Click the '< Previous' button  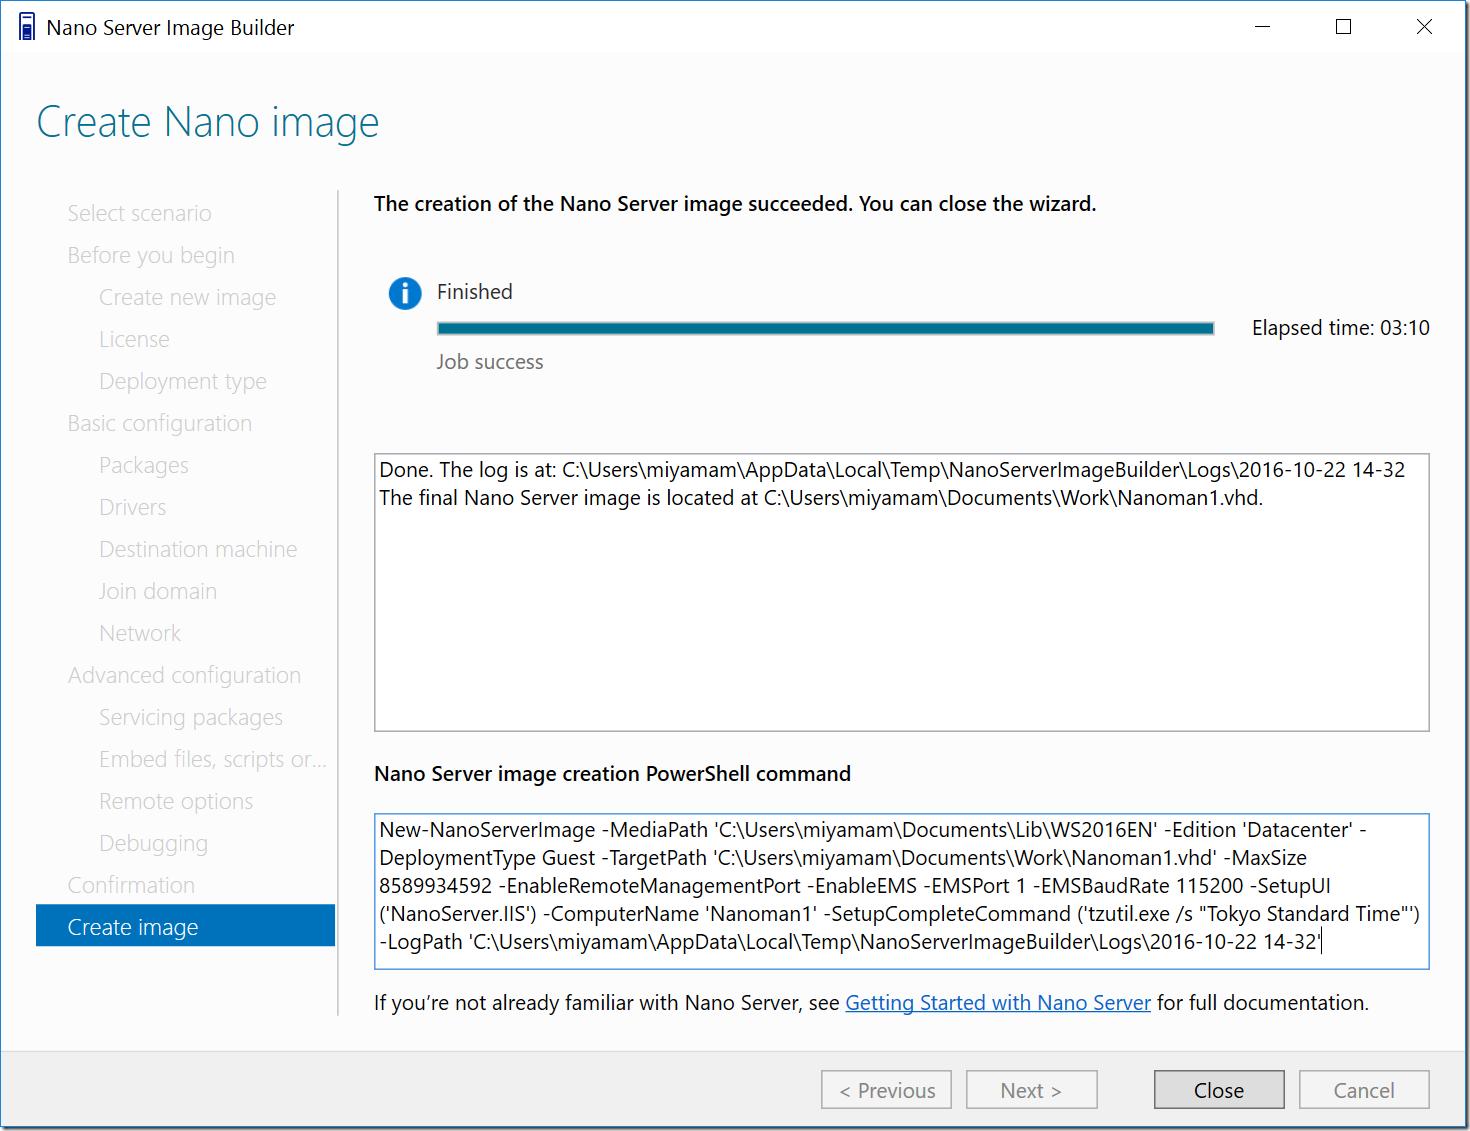tap(886, 1090)
